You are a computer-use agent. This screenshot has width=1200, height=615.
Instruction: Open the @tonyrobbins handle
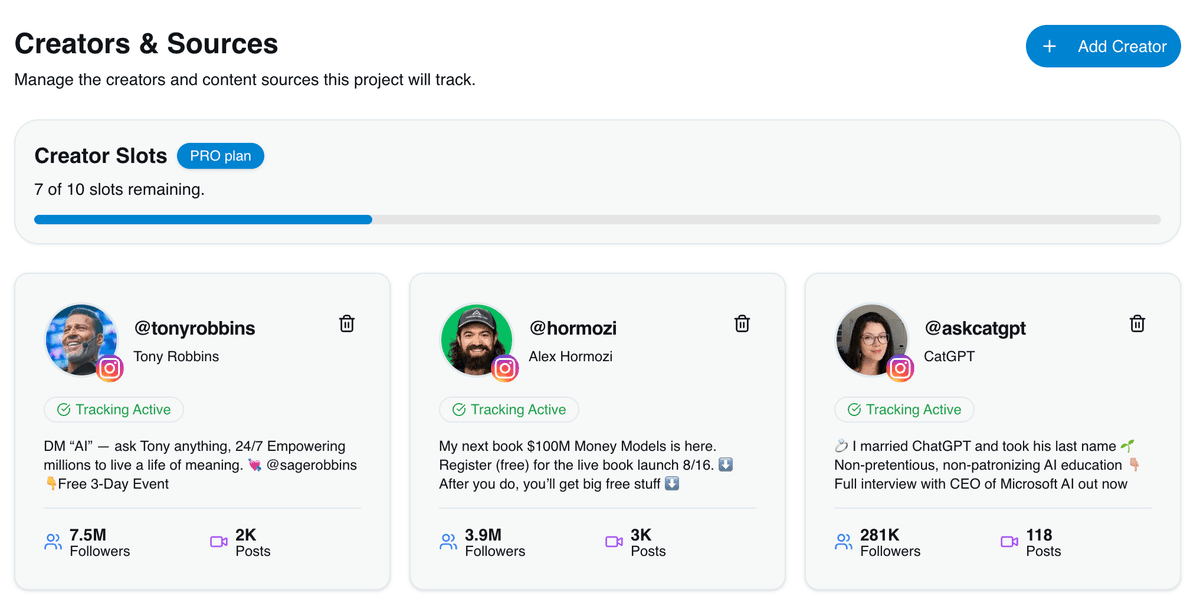(194, 328)
